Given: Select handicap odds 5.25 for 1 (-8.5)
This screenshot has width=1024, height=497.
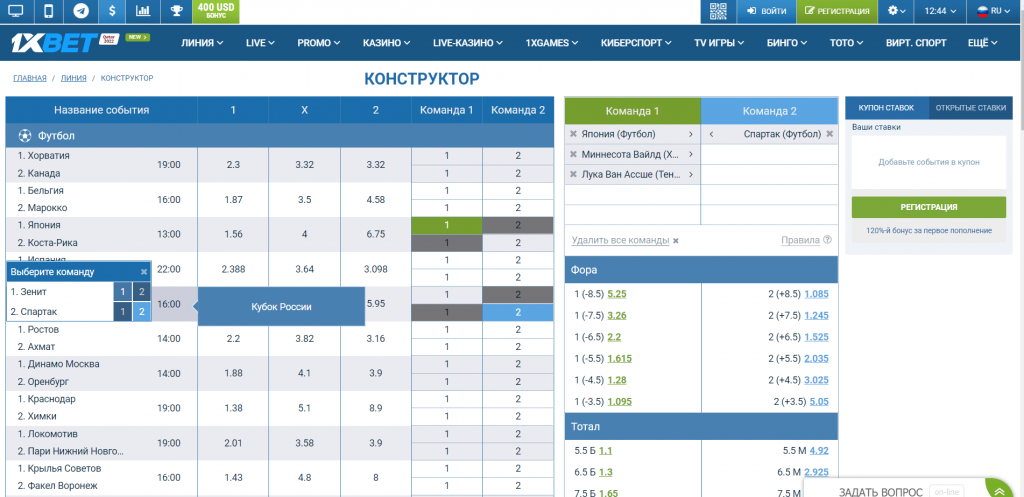Looking at the screenshot, I should 616,294.
